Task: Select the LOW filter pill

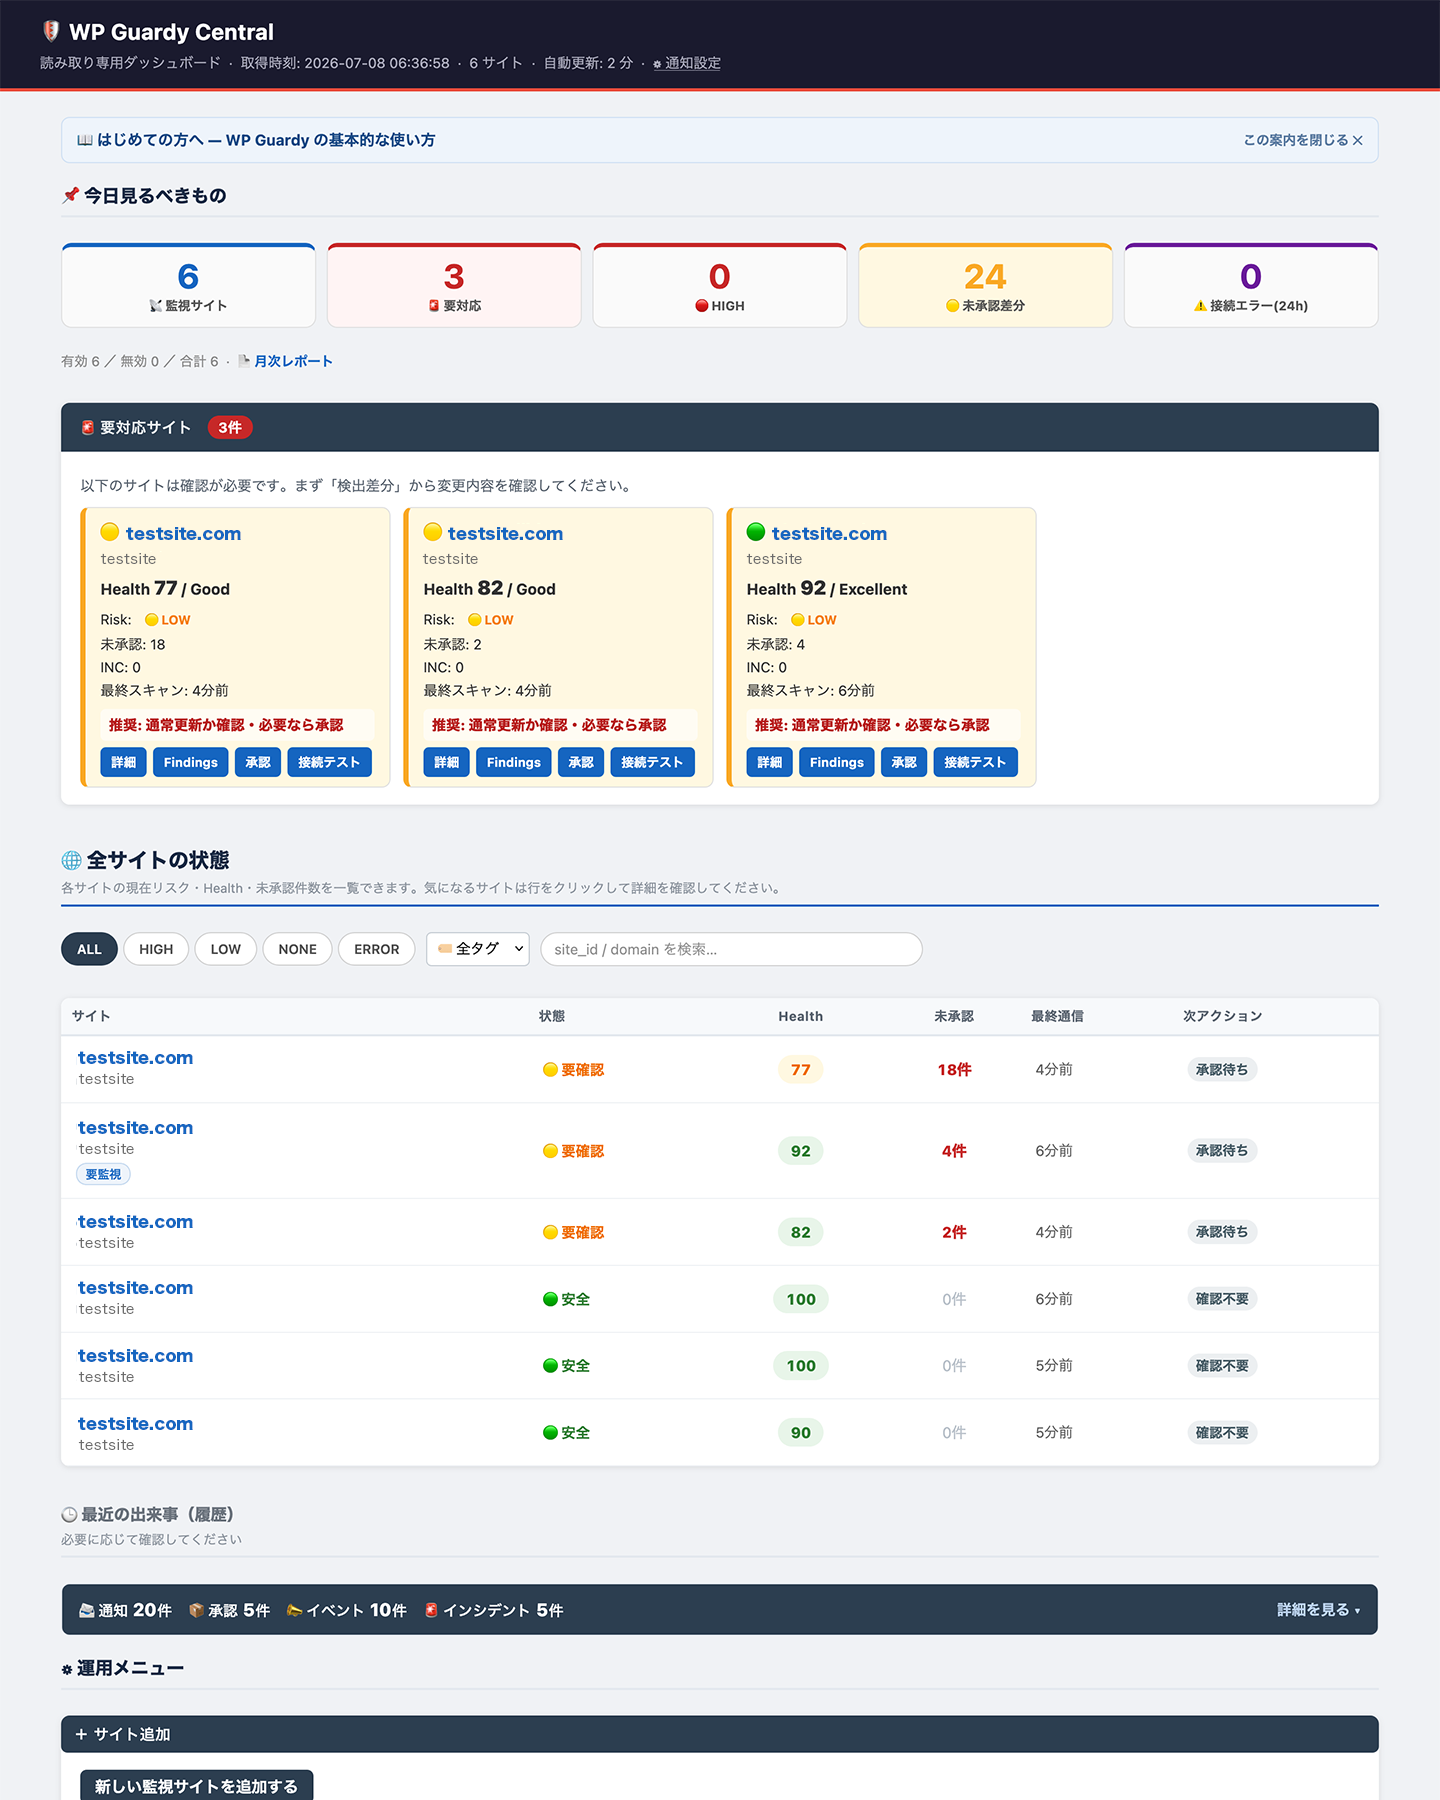Action: (225, 949)
